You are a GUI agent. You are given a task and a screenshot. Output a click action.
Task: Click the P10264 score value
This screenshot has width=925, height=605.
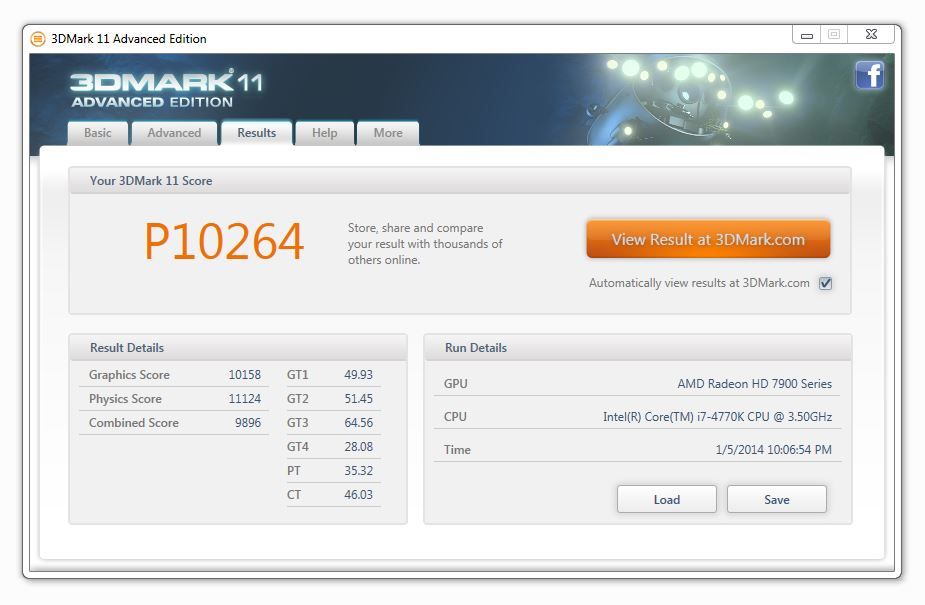pos(224,241)
